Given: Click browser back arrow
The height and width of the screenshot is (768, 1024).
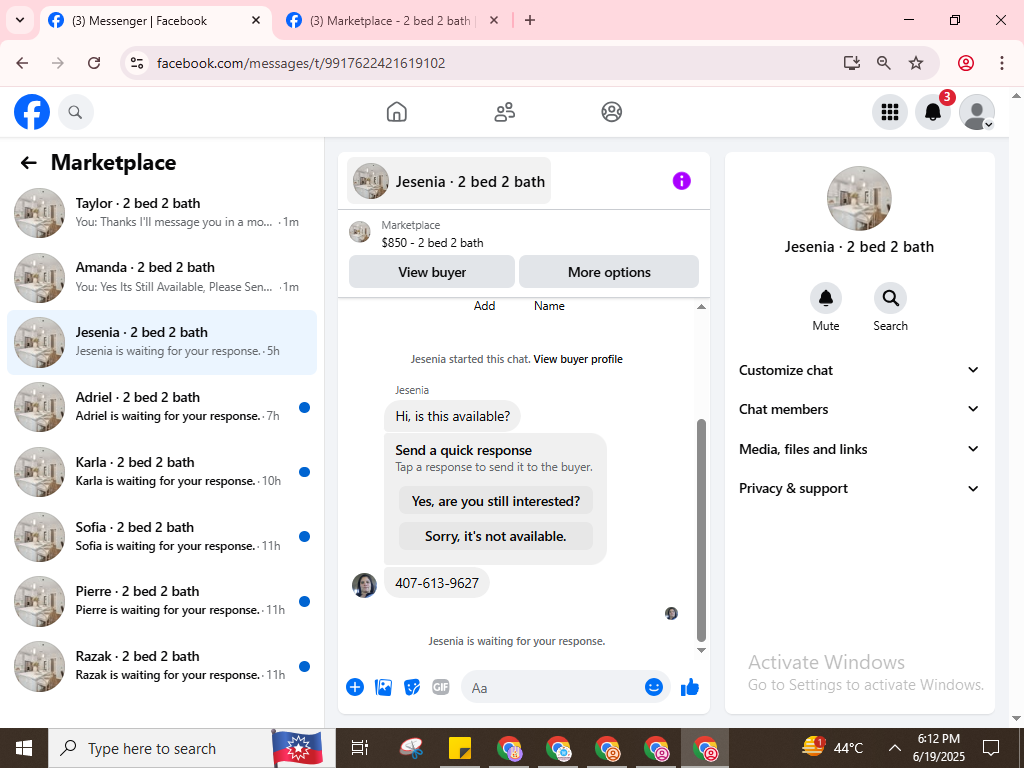Looking at the screenshot, I should [22, 63].
